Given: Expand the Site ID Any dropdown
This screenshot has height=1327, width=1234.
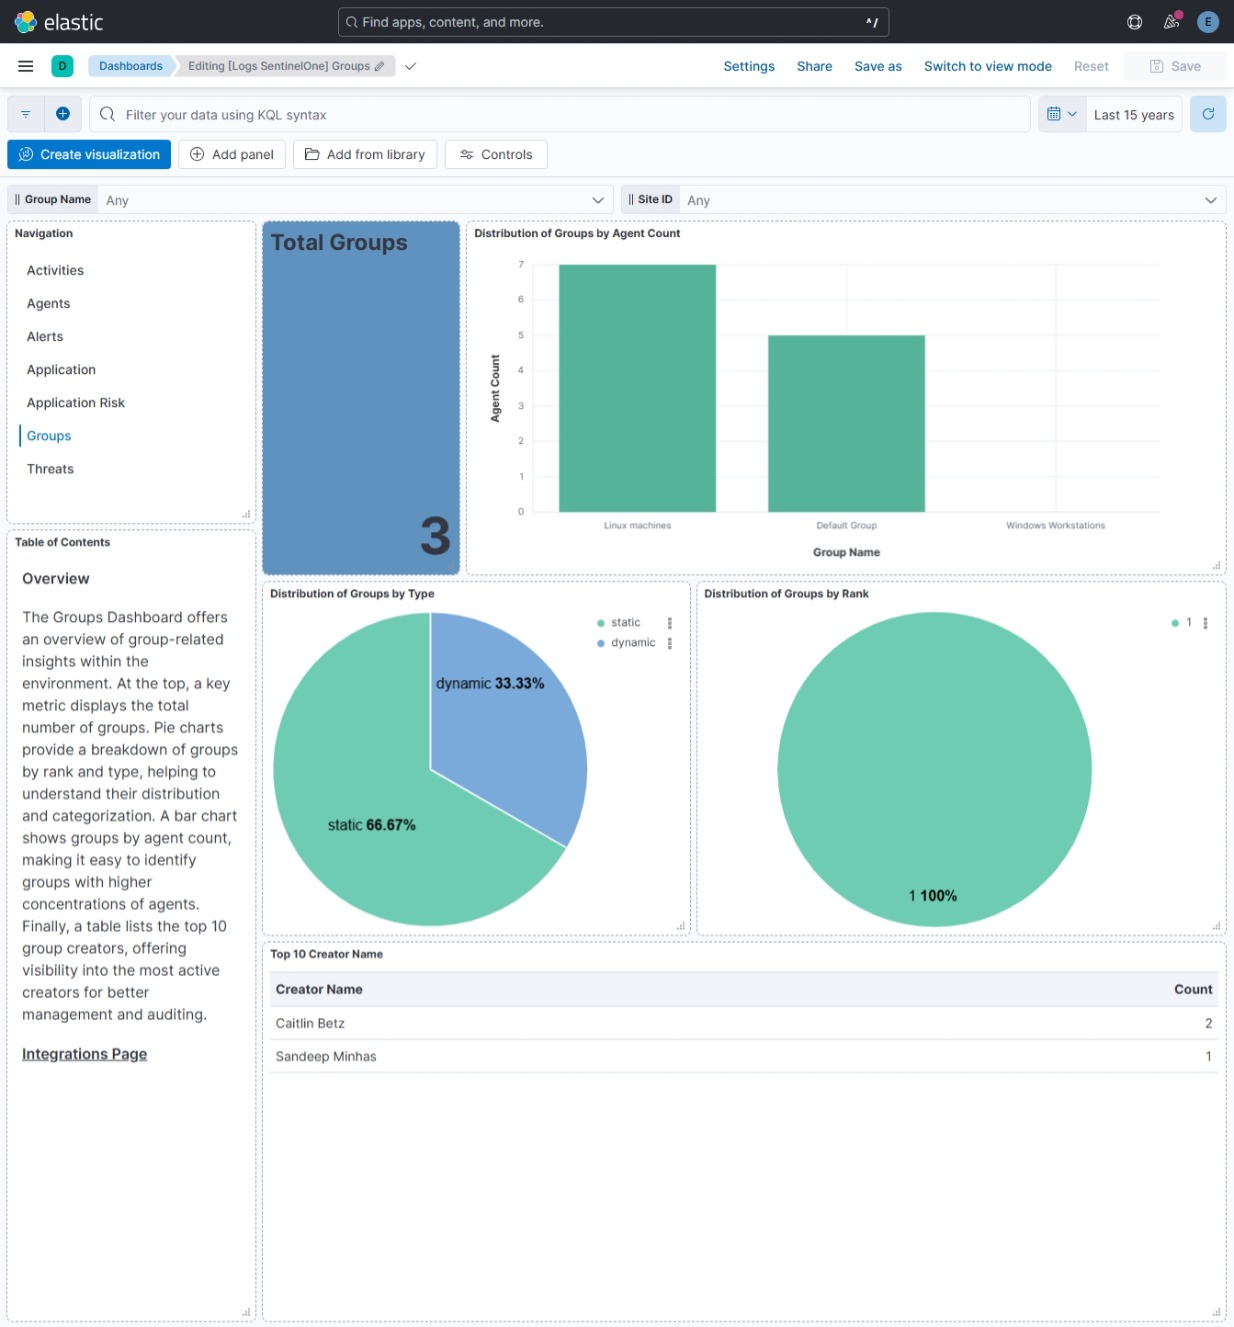Looking at the screenshot, I should pyautogui.click(x=1211, y=199).
